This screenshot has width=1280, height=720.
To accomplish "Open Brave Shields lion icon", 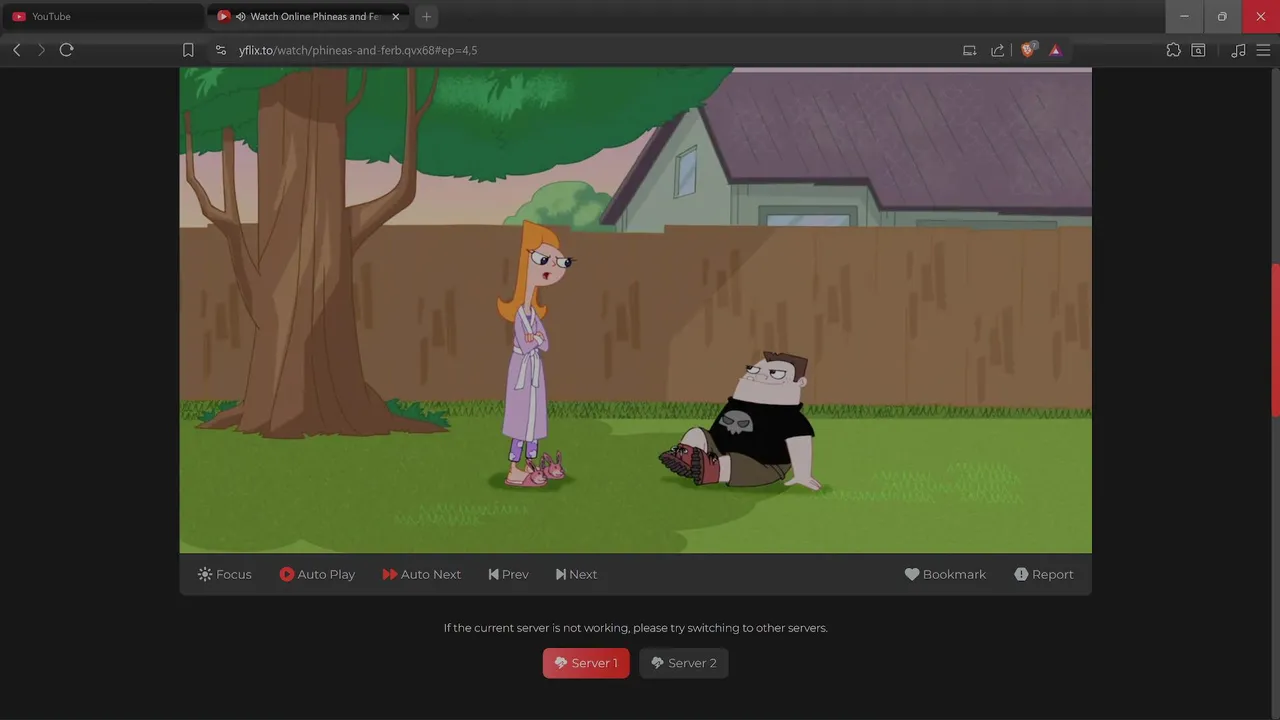I will click(x=1027, y=50).
